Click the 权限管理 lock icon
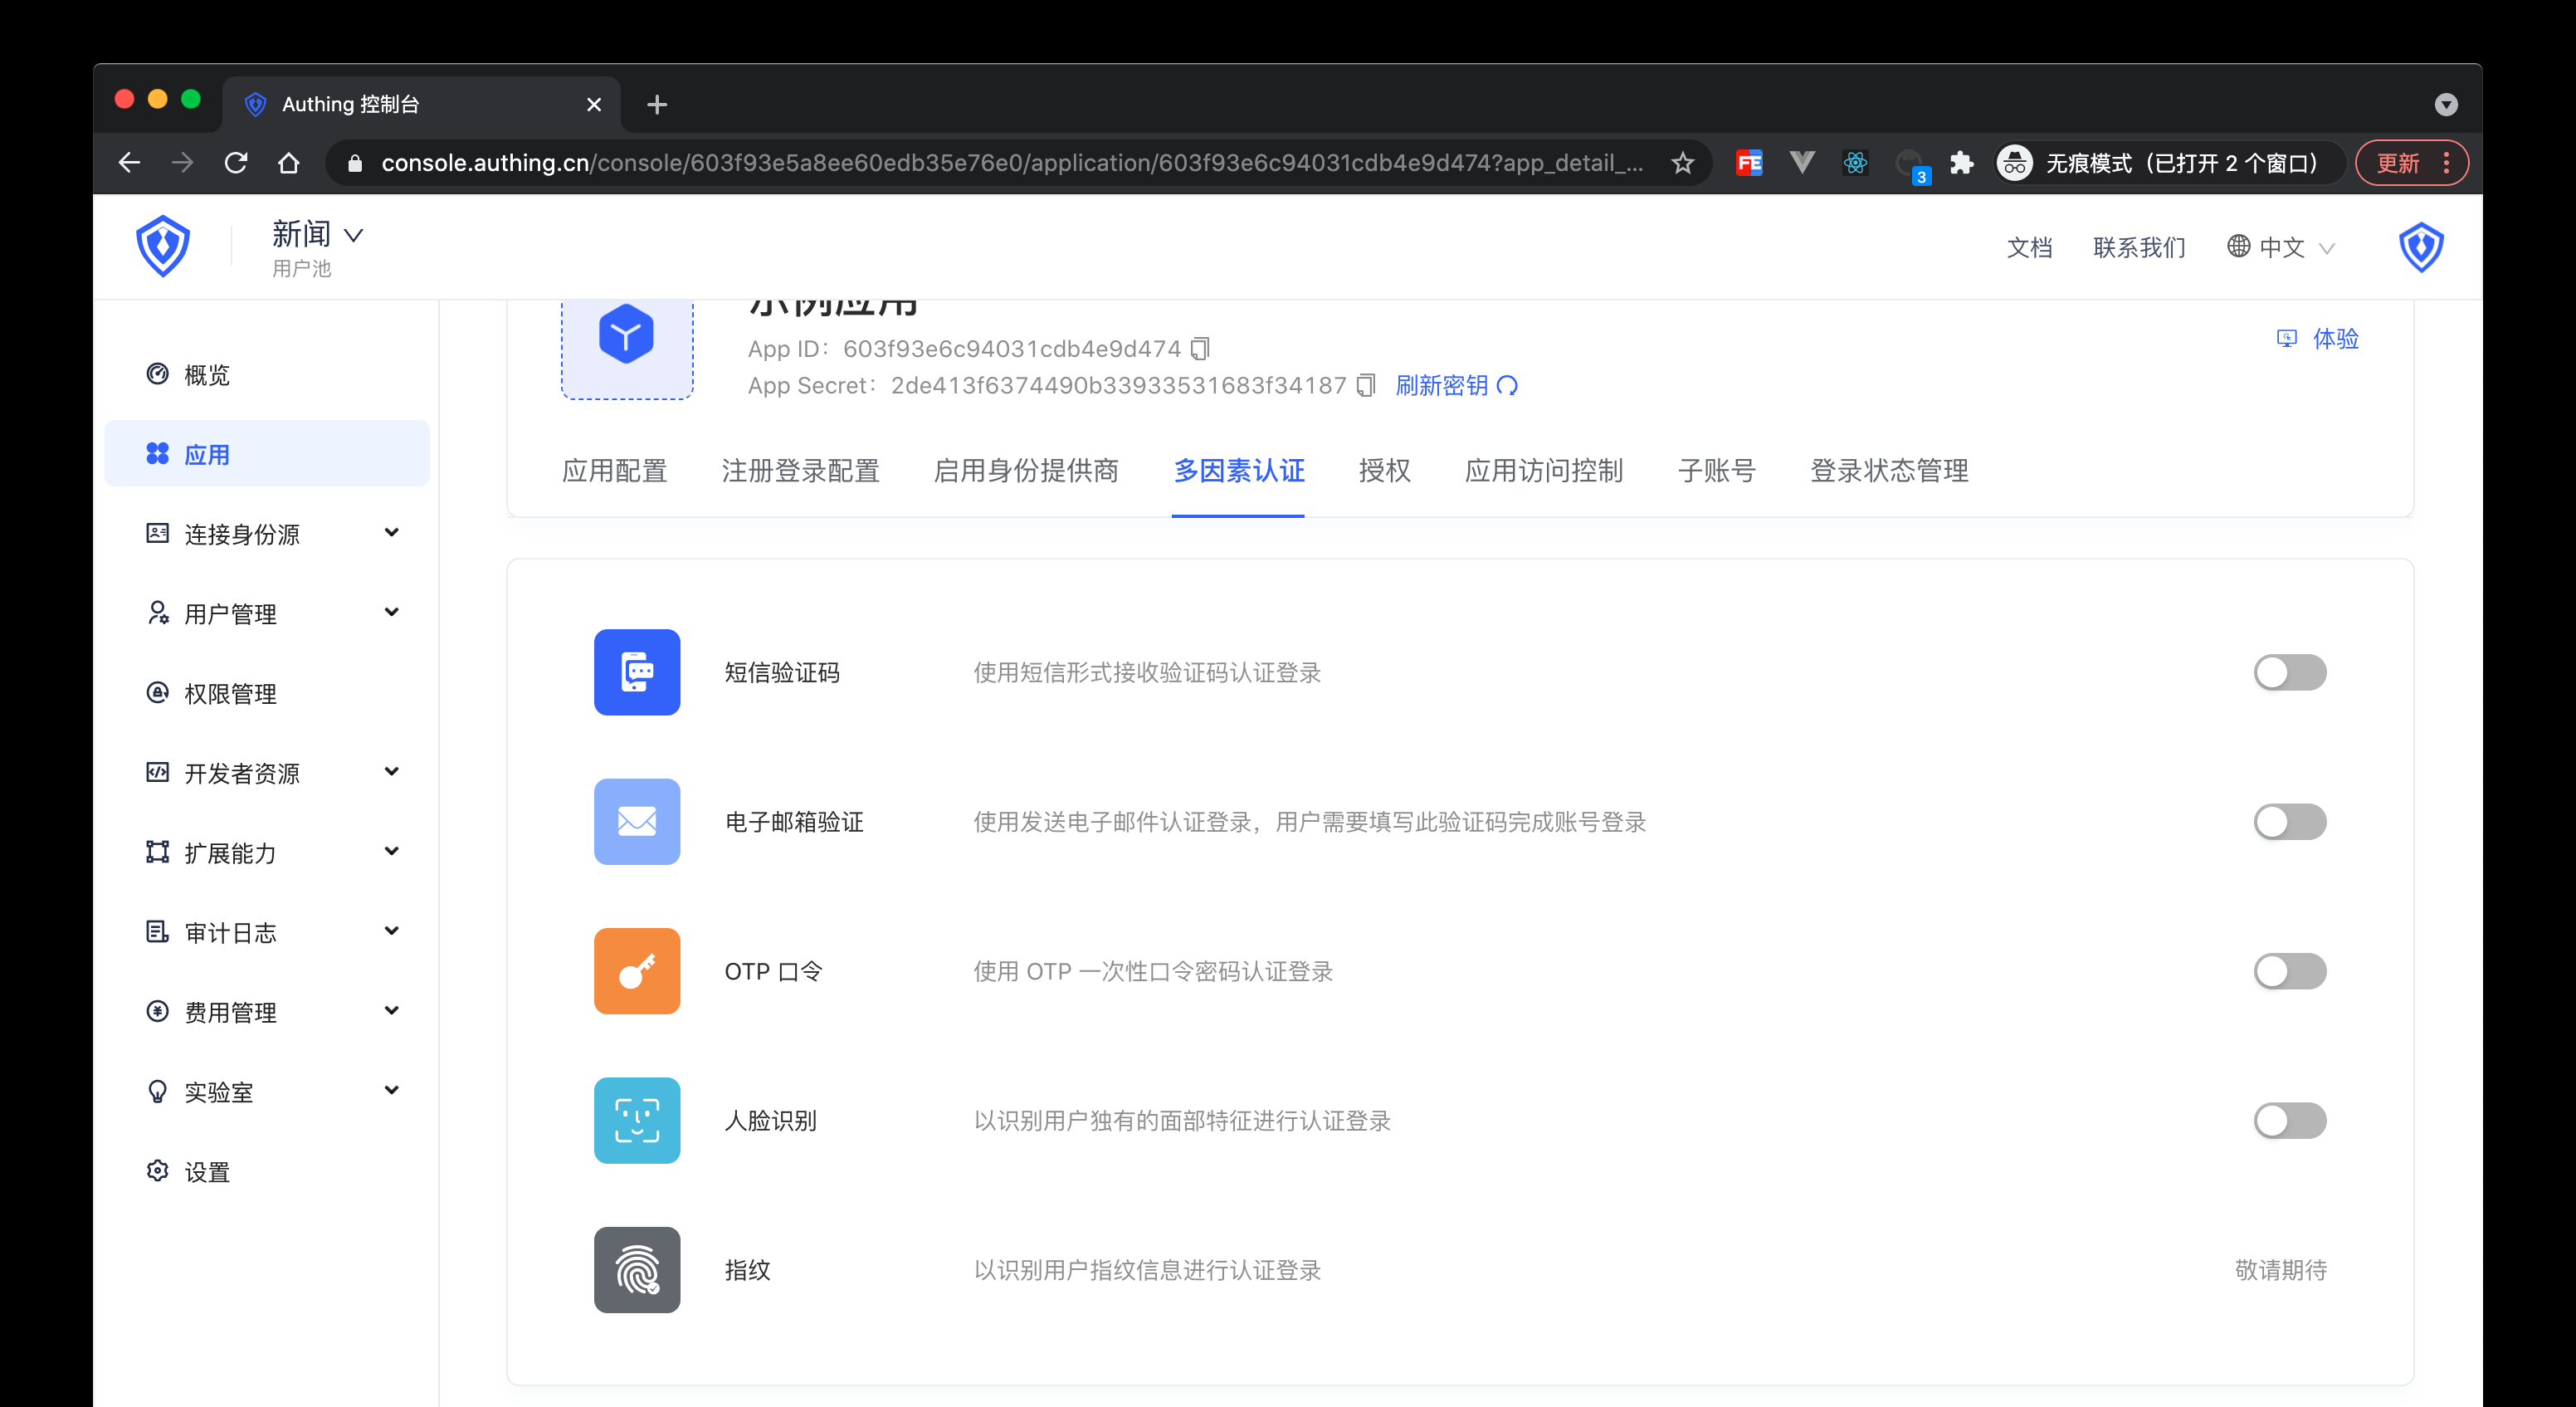Image resolution: width=2576 pixels, height=1407 pixels. 157,692
